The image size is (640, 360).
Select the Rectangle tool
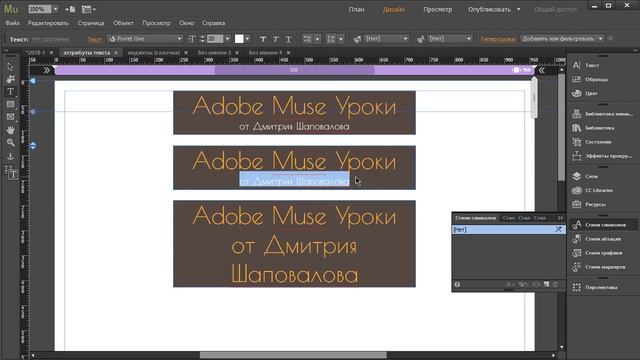(x=10, y=104)
